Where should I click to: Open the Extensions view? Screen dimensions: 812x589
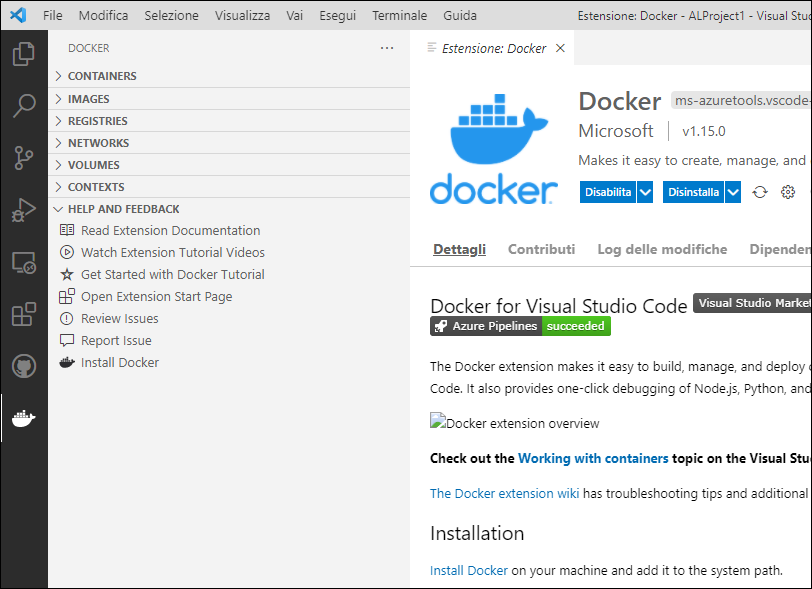pyautogui.click(x=24, y=314)
